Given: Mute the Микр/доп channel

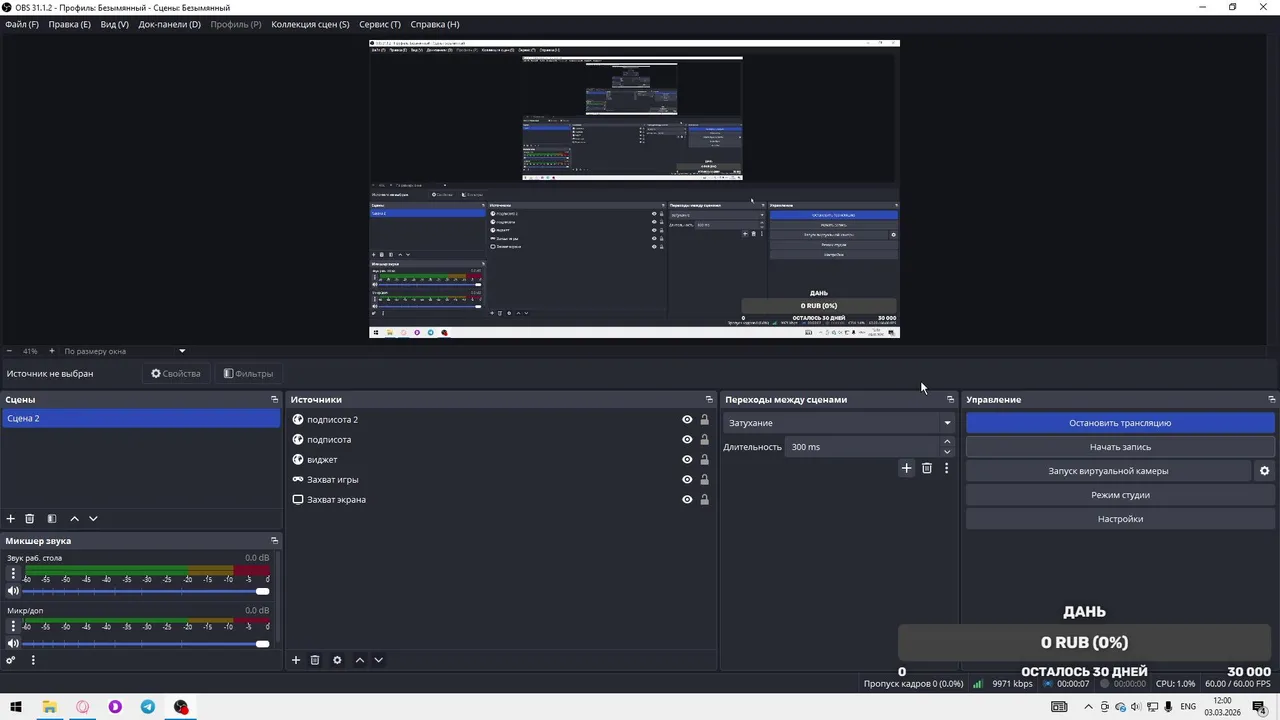Looking at the screenshot, I should 13,644.
